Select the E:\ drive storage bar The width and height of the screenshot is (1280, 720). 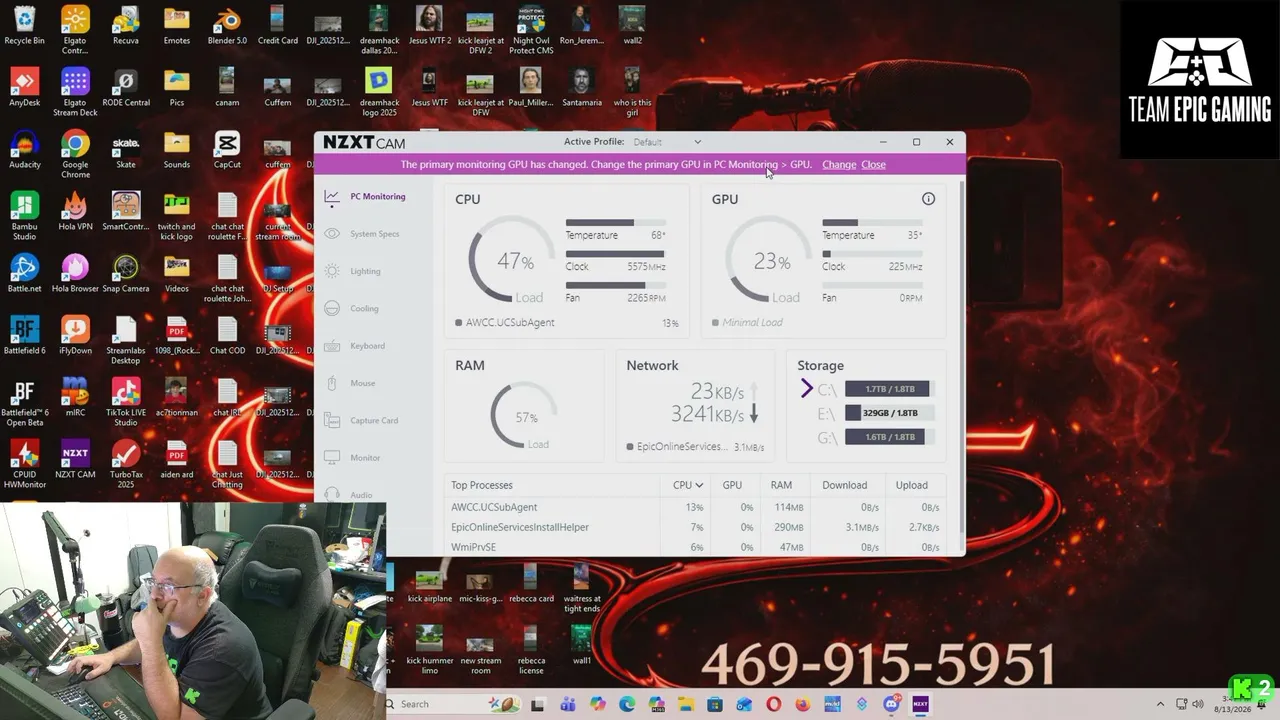(x=889, y=413)
